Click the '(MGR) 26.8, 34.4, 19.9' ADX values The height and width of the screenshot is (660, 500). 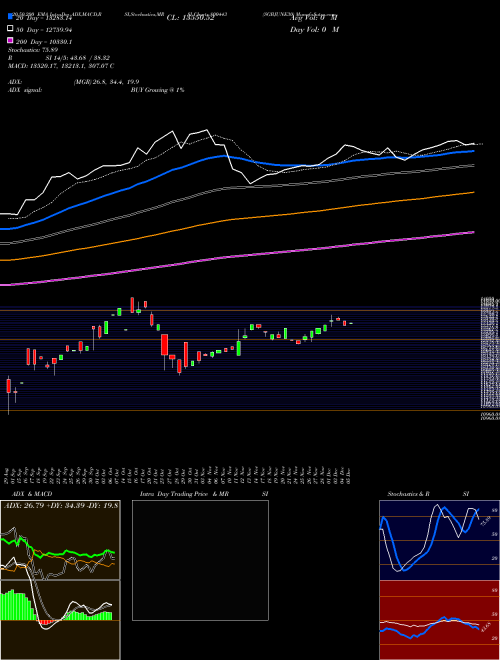(x=106, y=82)
